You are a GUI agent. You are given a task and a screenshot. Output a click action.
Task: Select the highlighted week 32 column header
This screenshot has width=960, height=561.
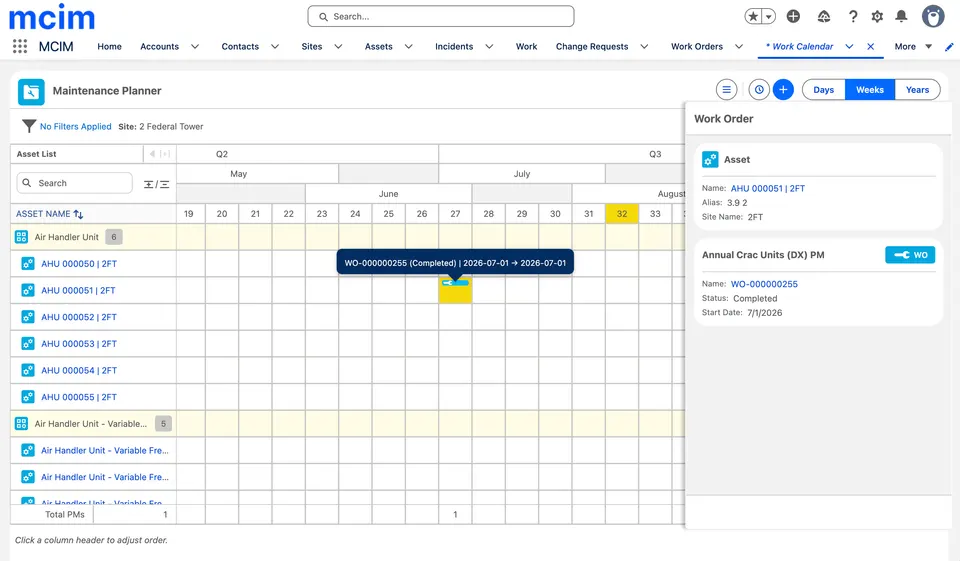pos(621,214)
